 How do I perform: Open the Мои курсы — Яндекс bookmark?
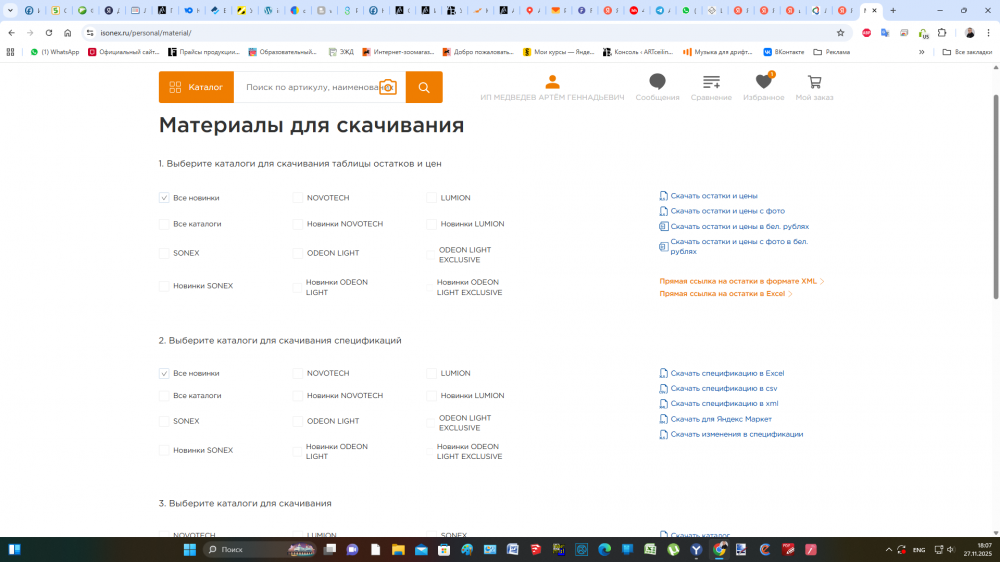559,52
